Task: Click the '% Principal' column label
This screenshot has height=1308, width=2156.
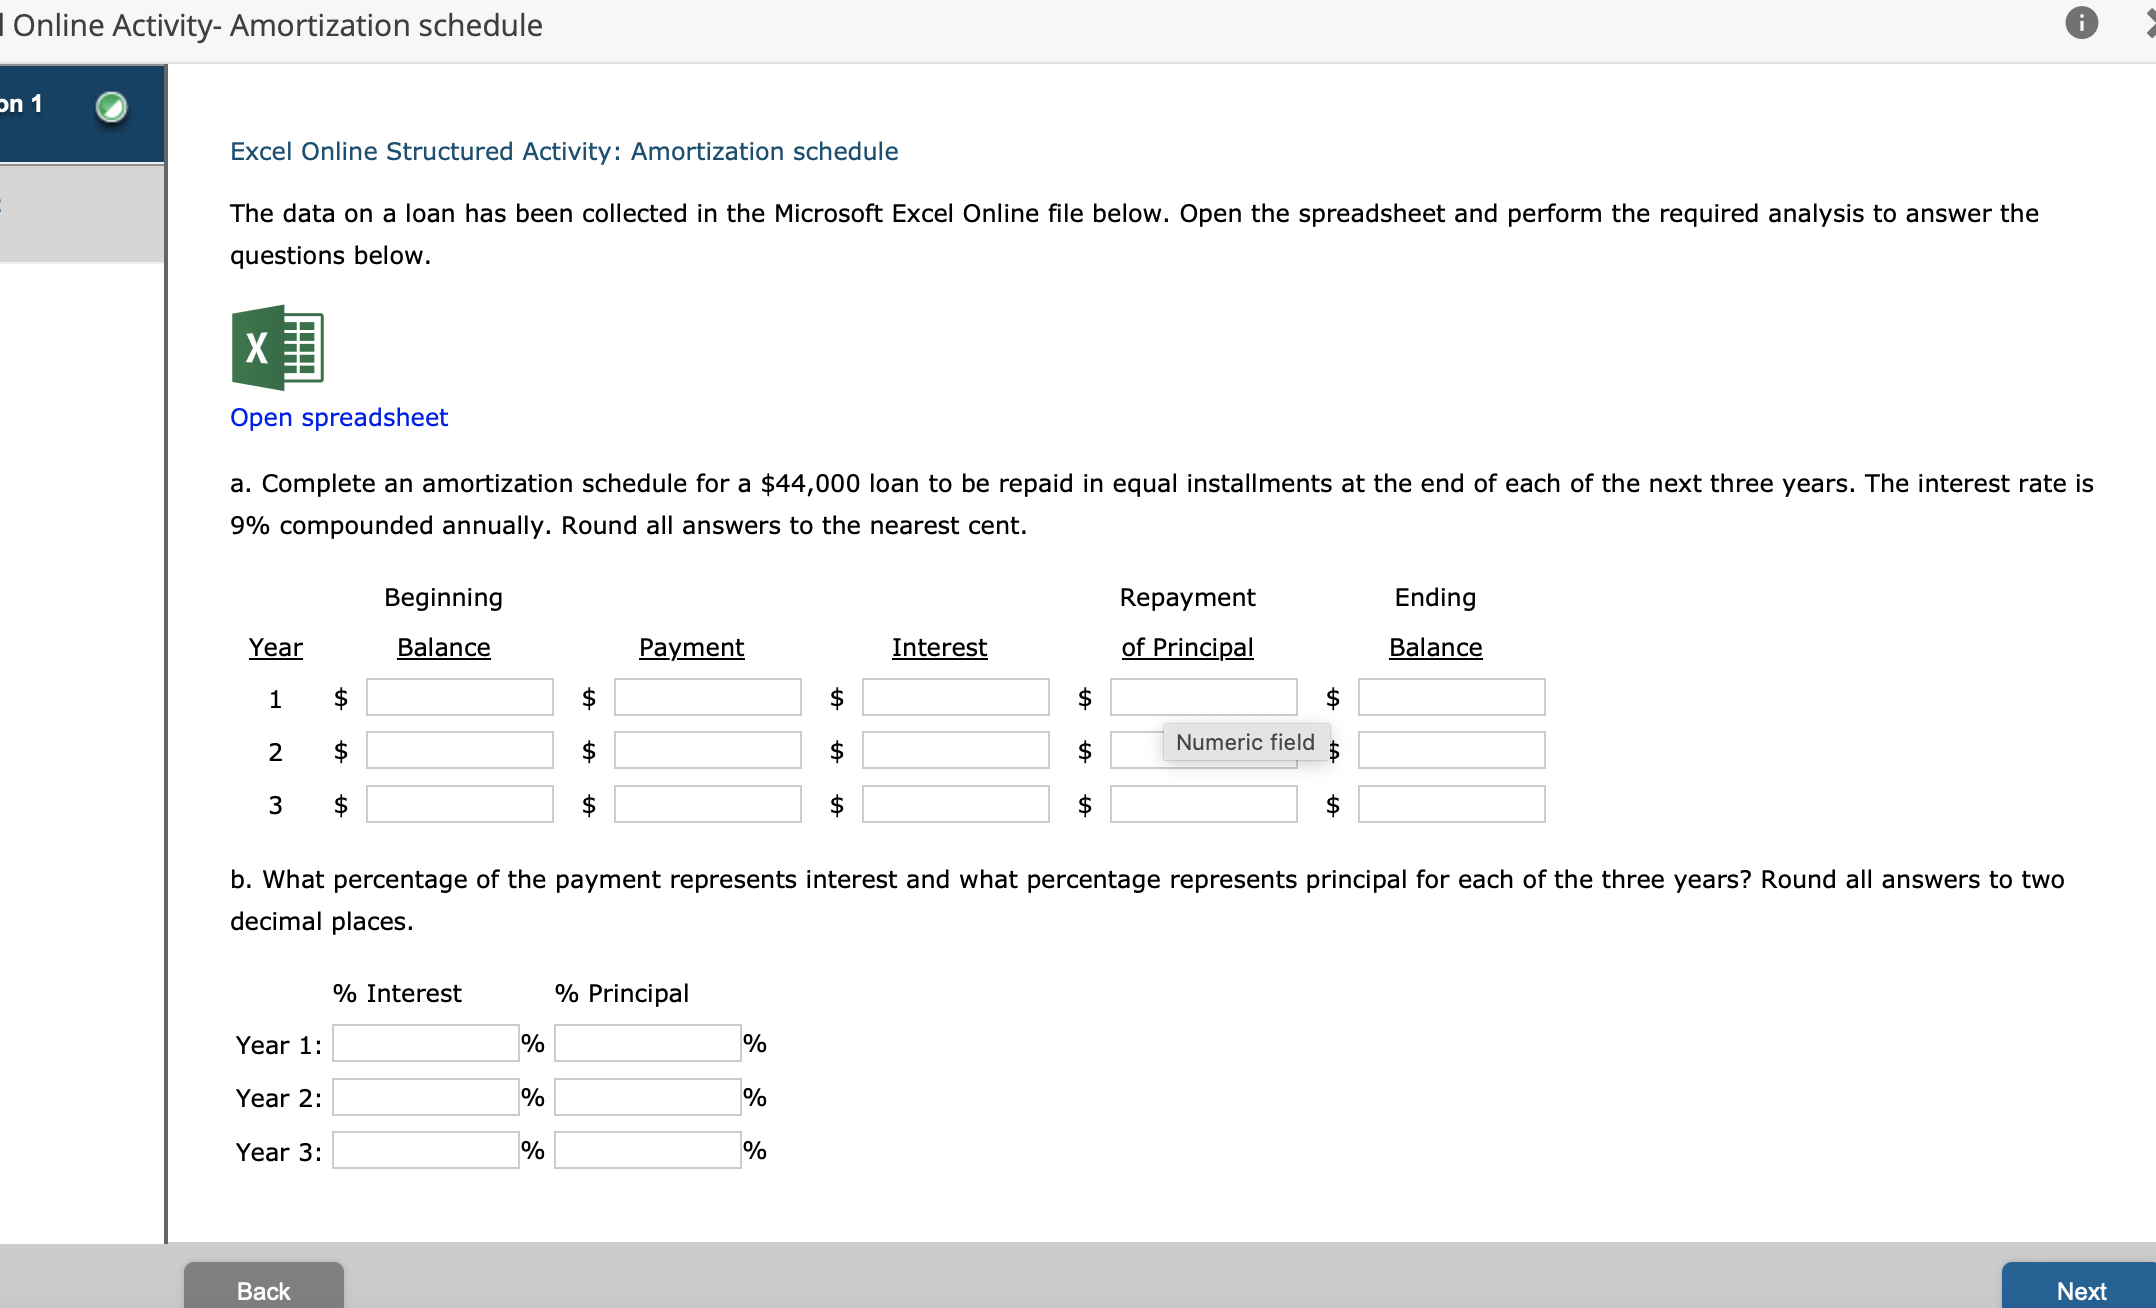Action: [622, 993]
